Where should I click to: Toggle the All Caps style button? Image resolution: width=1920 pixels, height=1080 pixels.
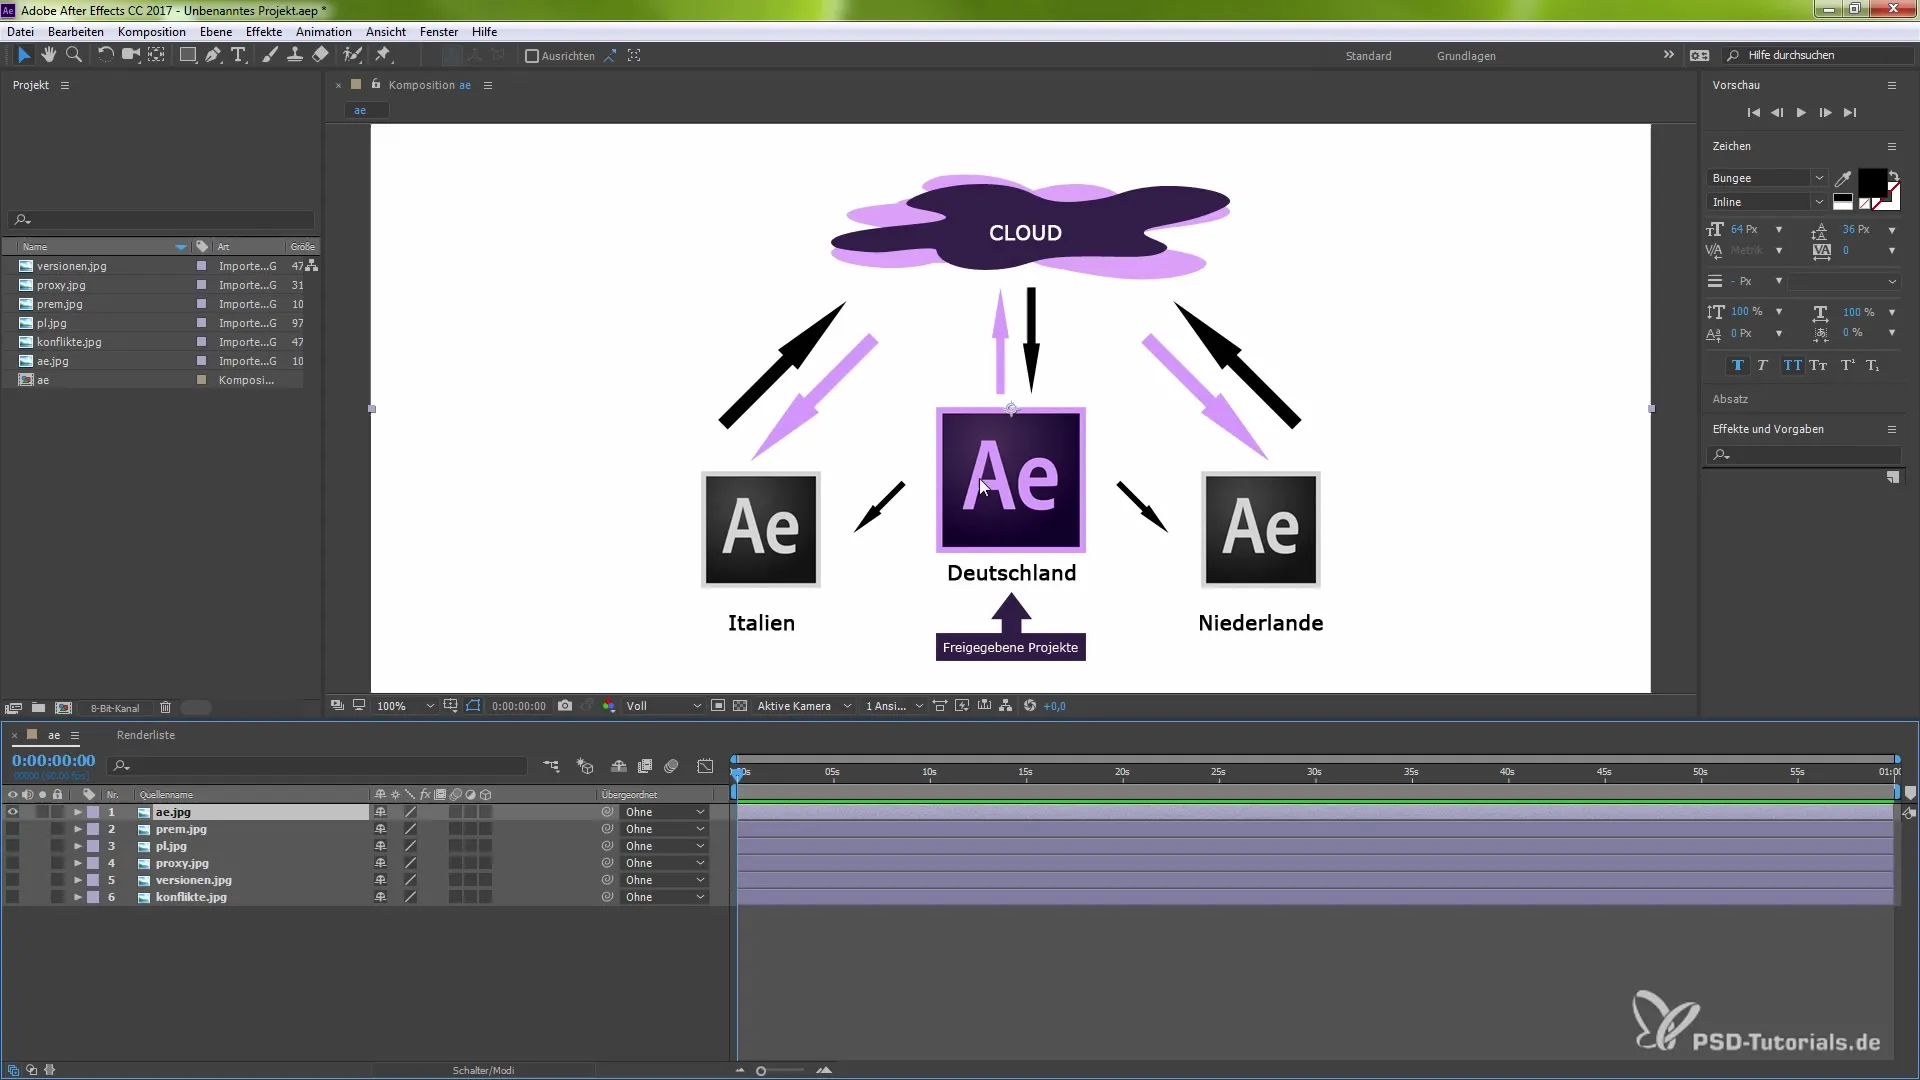[1792, 366]
